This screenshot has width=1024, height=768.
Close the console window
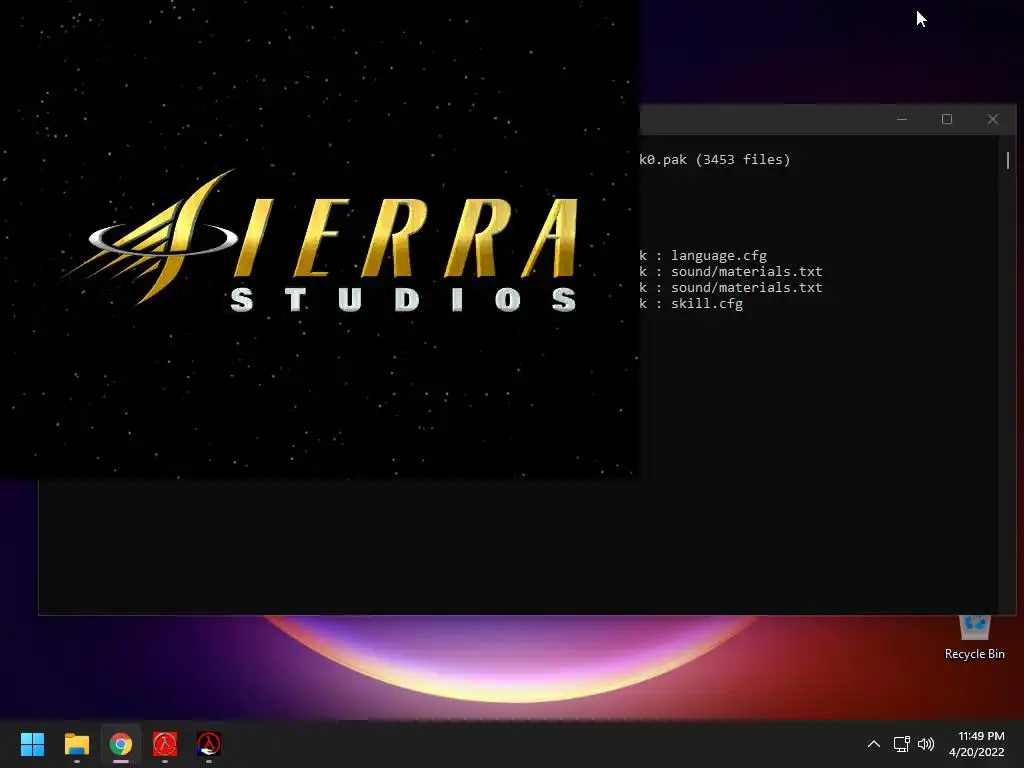pos(993,120)
